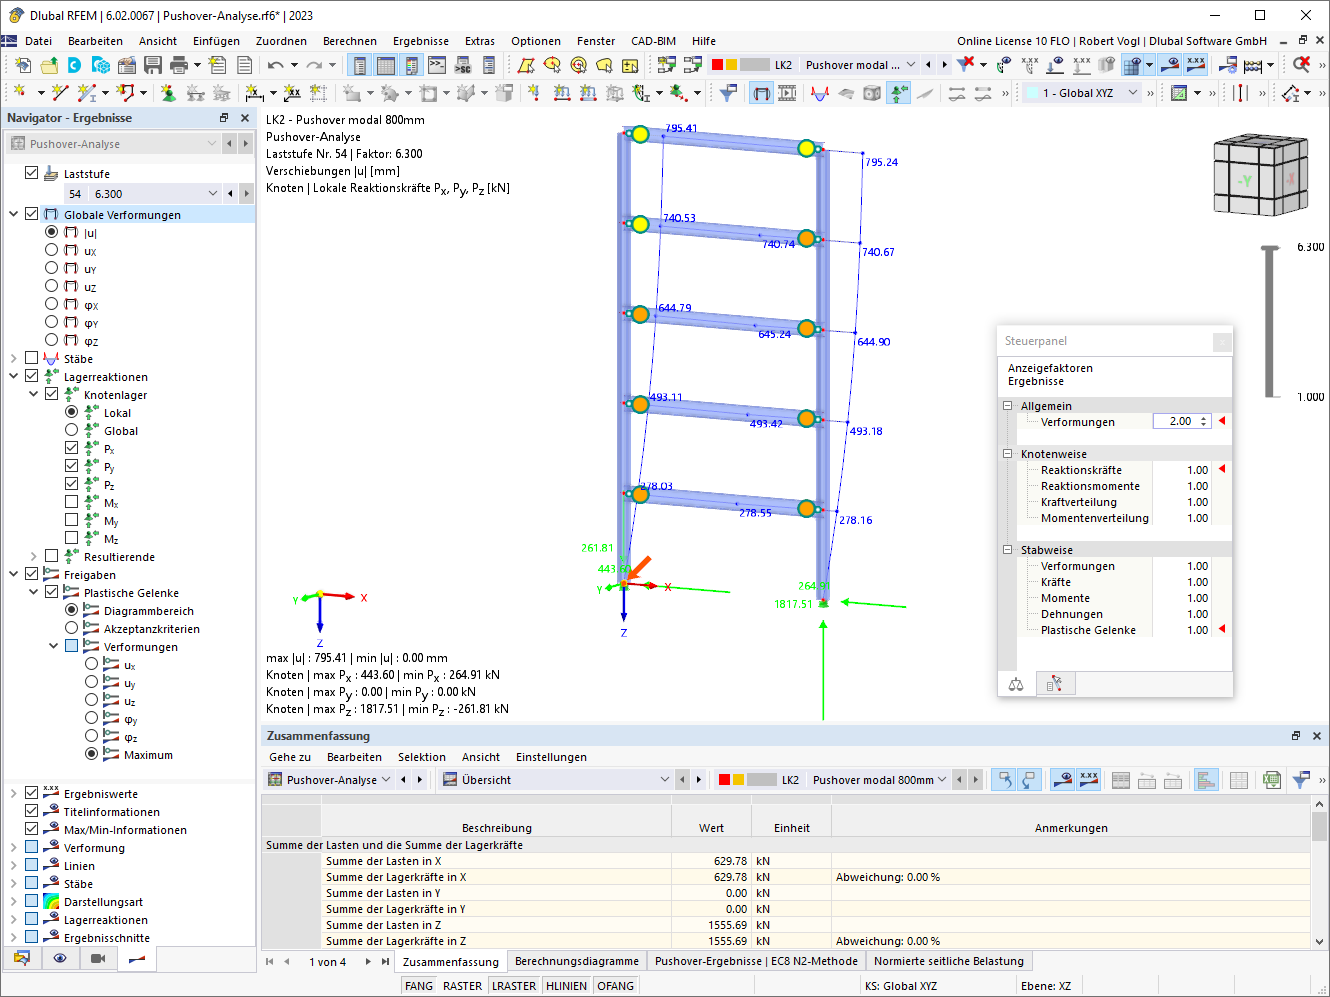1330x997 pixels.
Task: Click the new dimension icon
Action: pyautogui.click(x=255, y=93)
